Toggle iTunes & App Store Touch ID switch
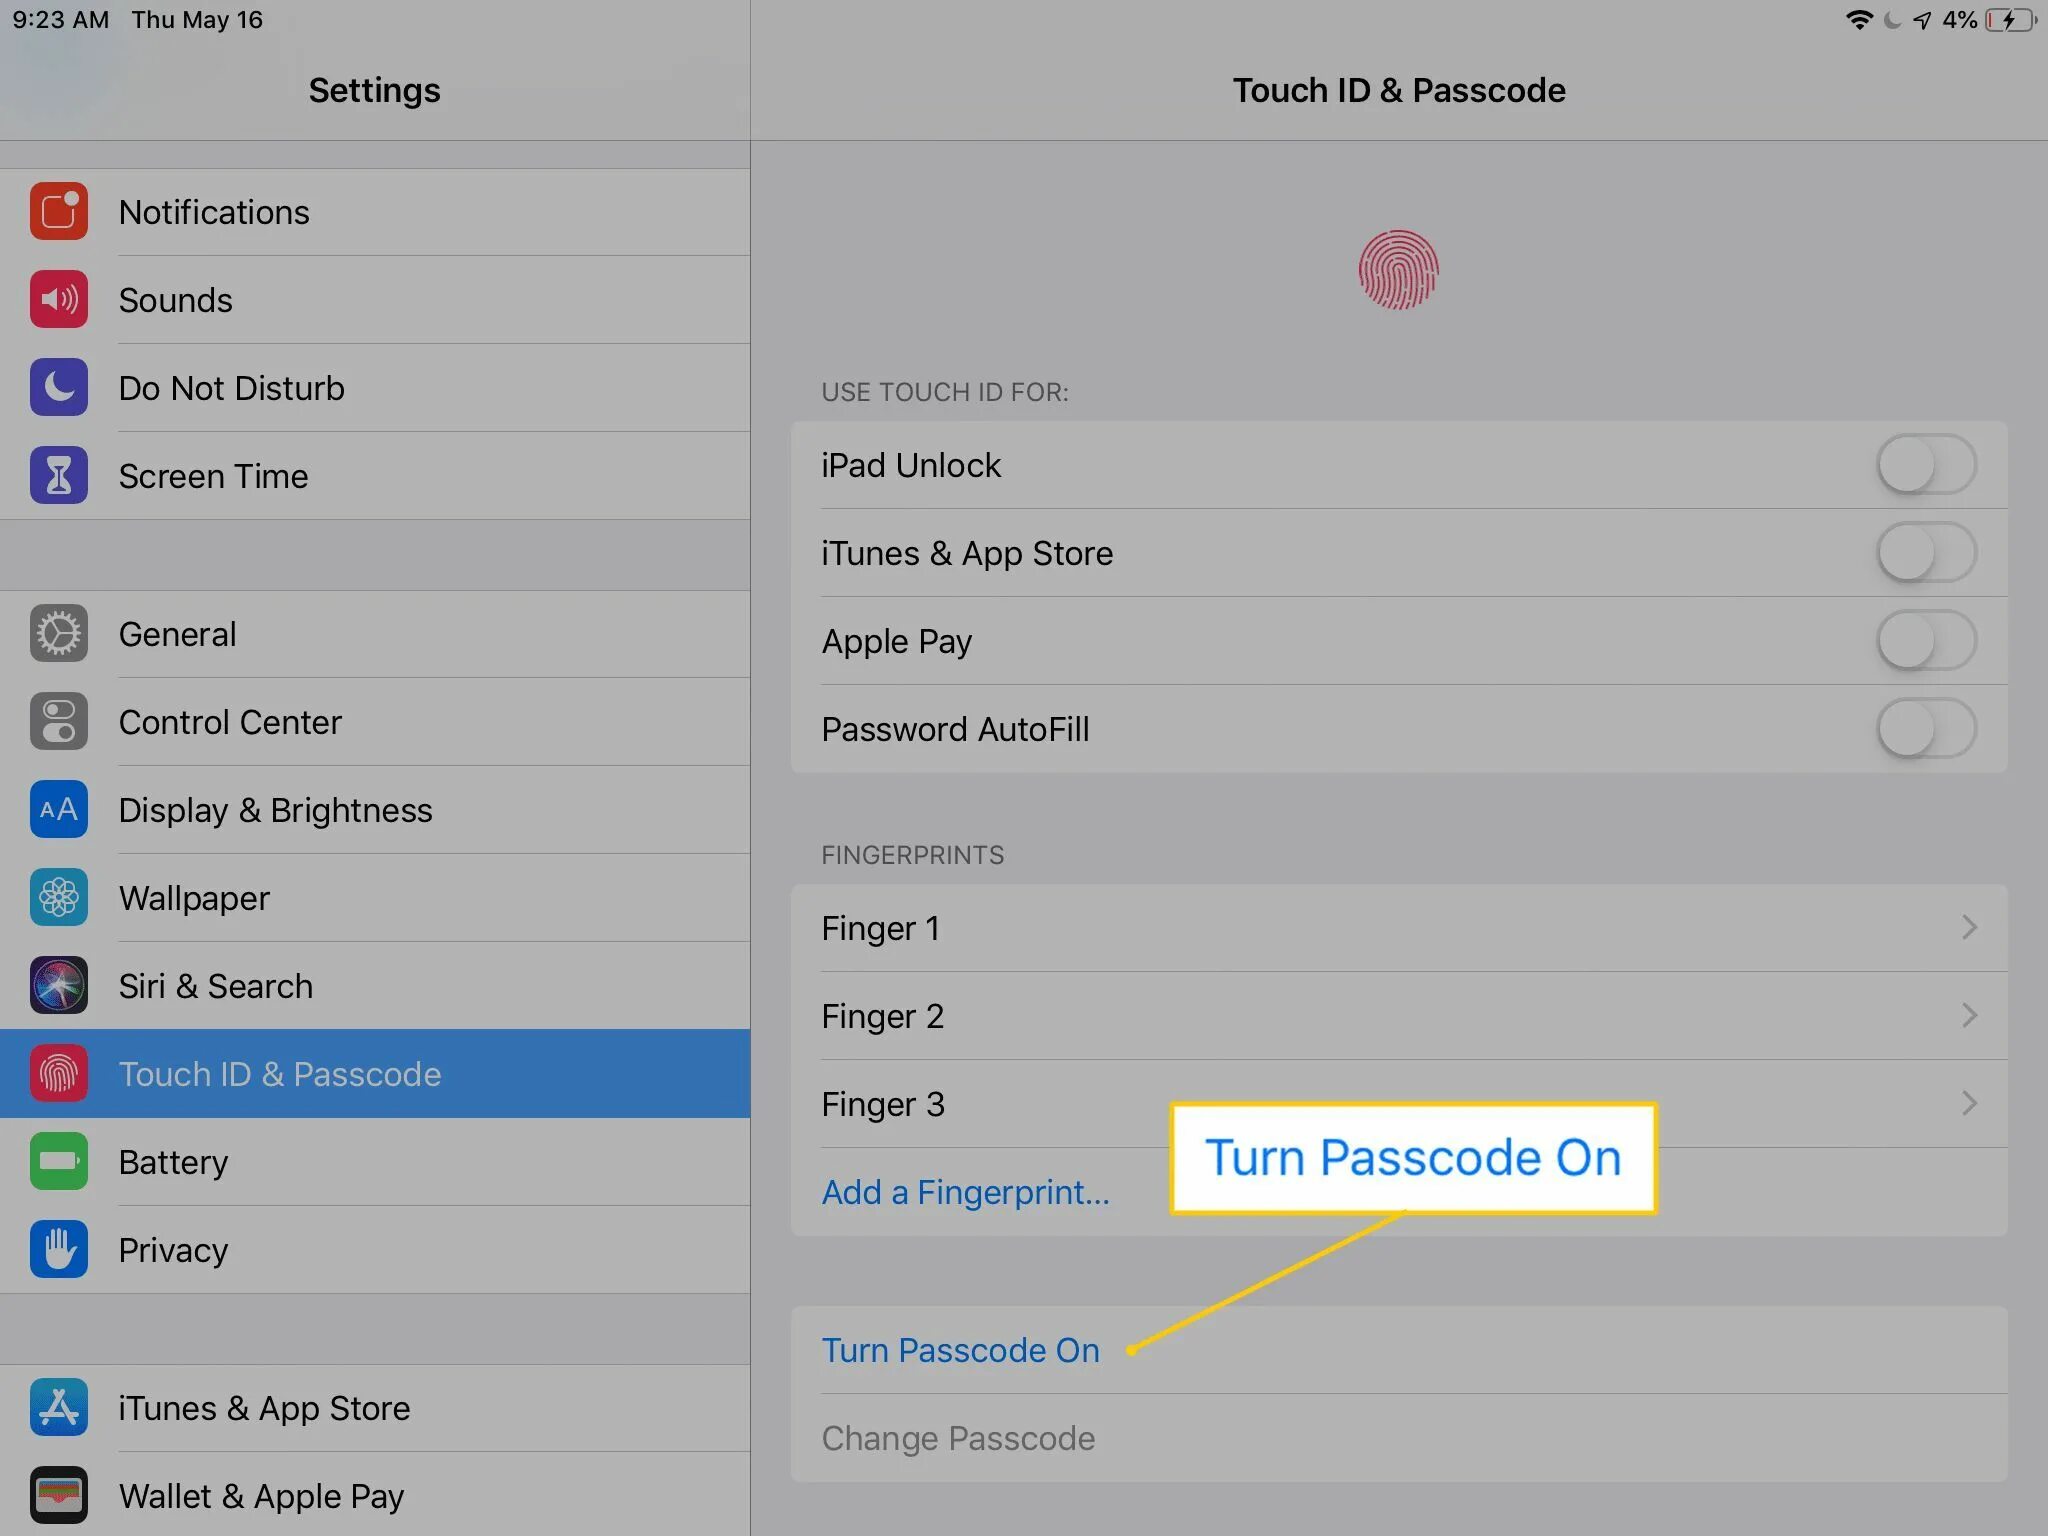2048x1536 pixels. click(1925, 553)
